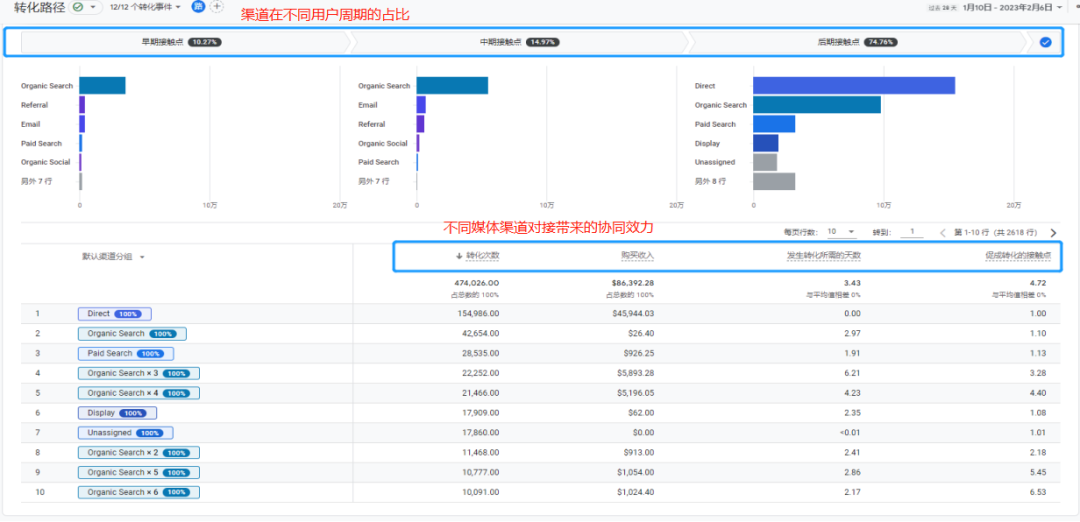Screen dimensions: 1080x522
Task: Click the Organic Search × 4 chip
Action: click(139, 393)
